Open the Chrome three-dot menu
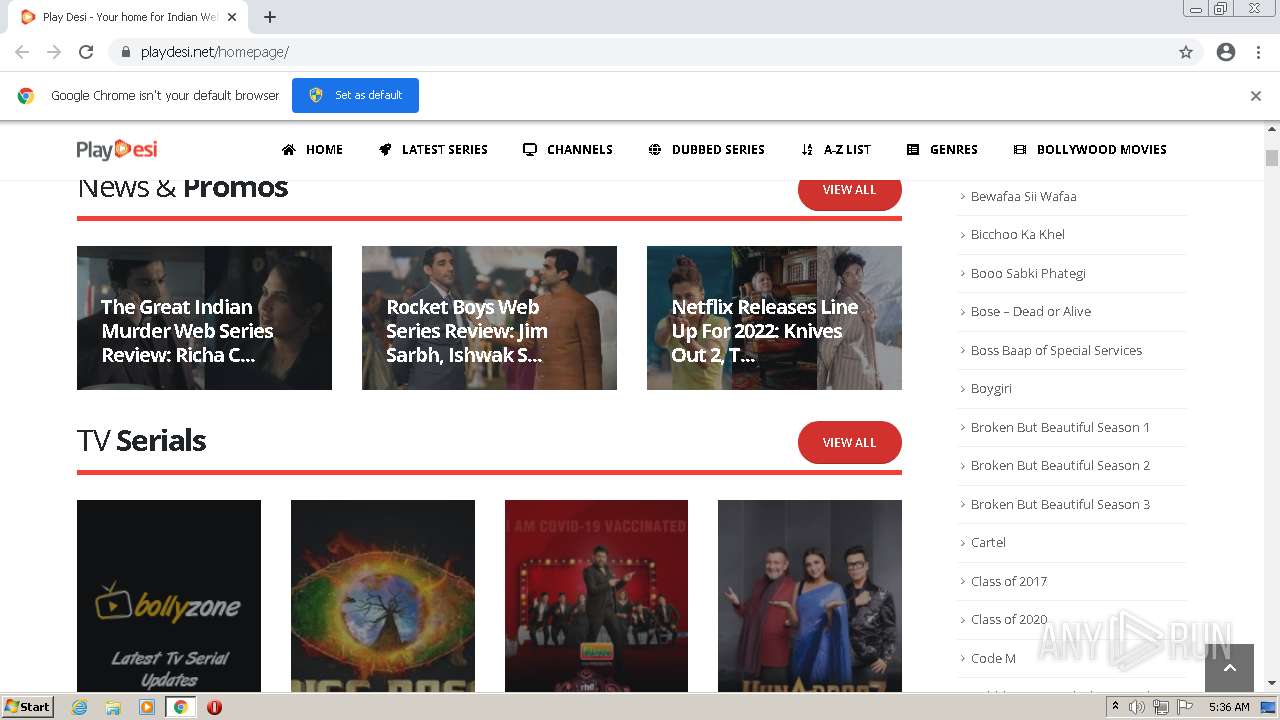Image resolution: width=1280 pixels, height=720 pixels. (x=1258, y=52)
